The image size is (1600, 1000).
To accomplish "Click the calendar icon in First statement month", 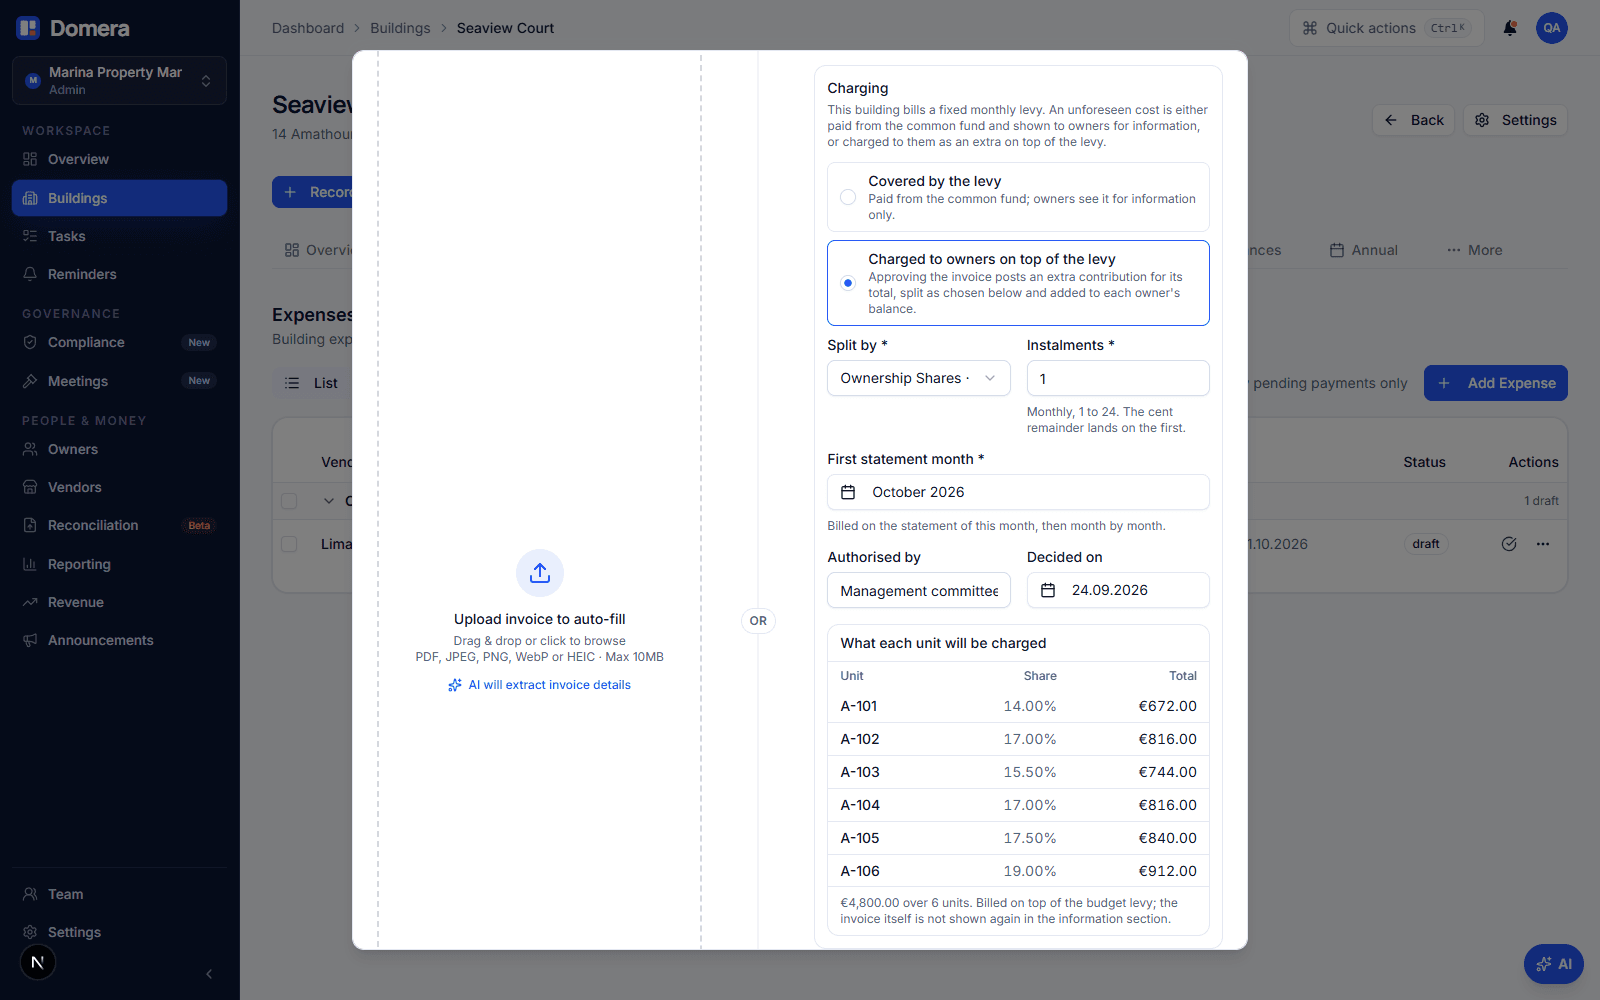I will click(848, 492).
